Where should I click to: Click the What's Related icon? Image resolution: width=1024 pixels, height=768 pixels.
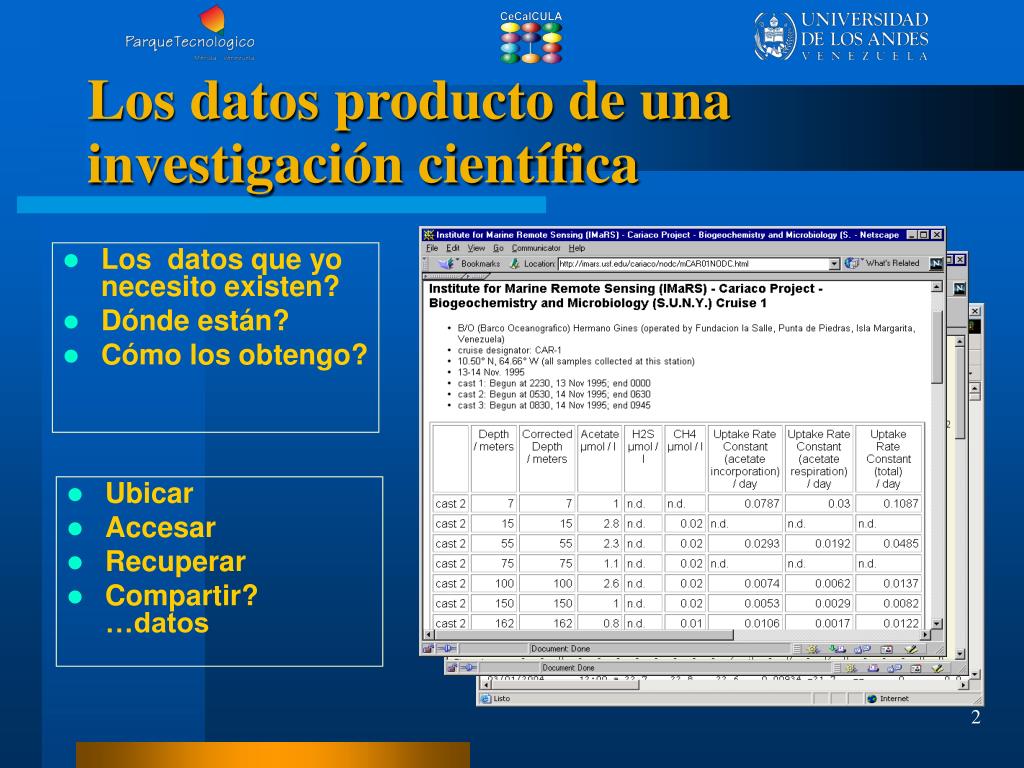[852, 263]
